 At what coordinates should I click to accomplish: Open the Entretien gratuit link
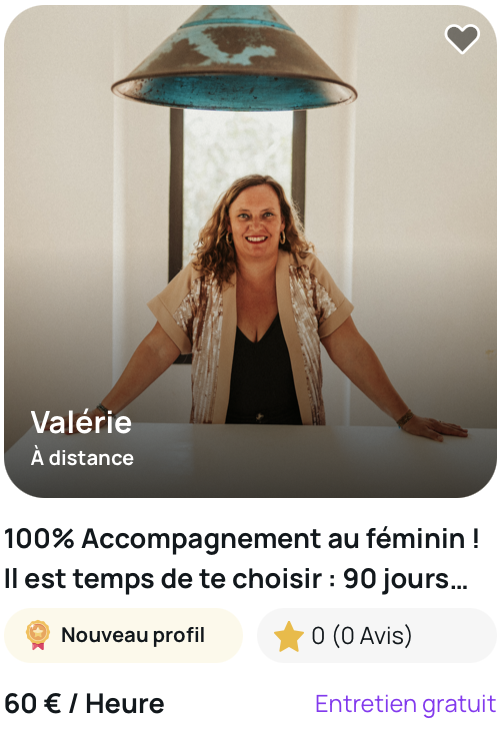click(x=406, y=705)
